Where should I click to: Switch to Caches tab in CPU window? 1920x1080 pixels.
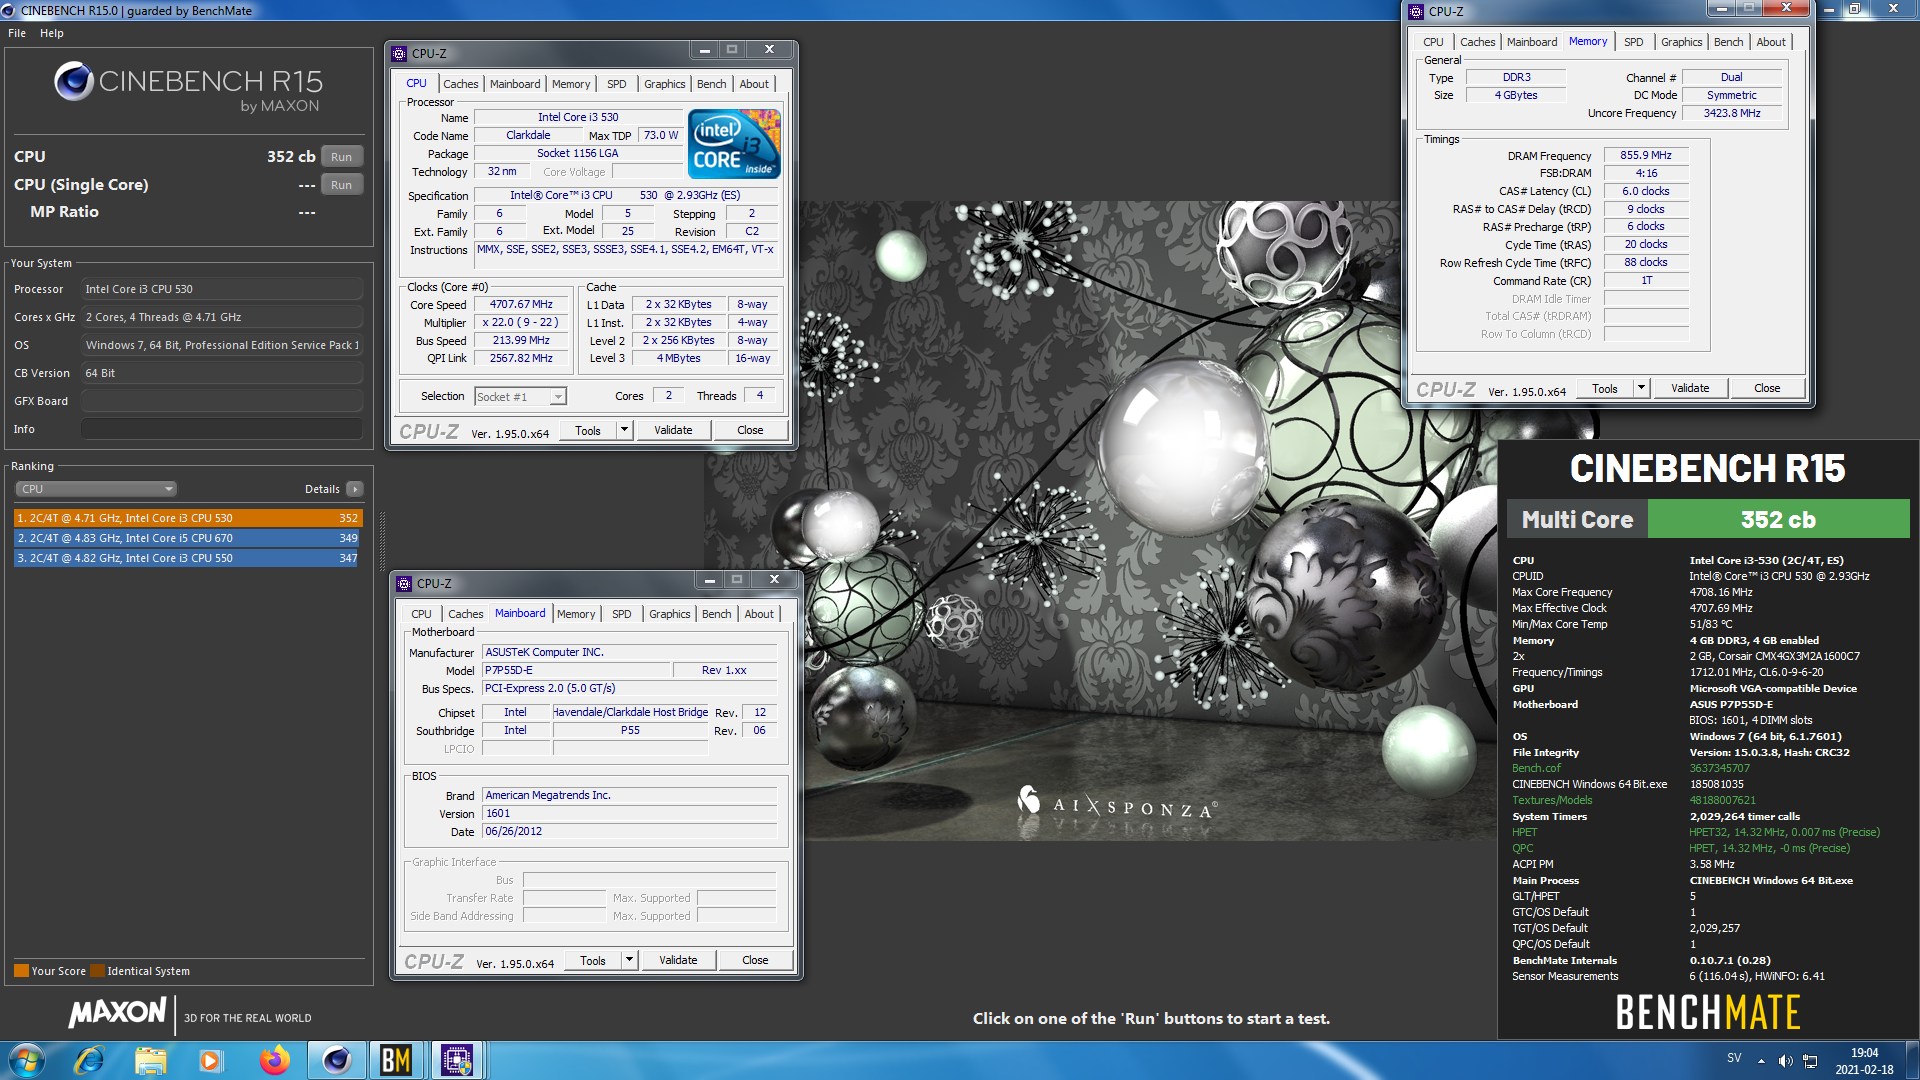[x=461, y=84]
